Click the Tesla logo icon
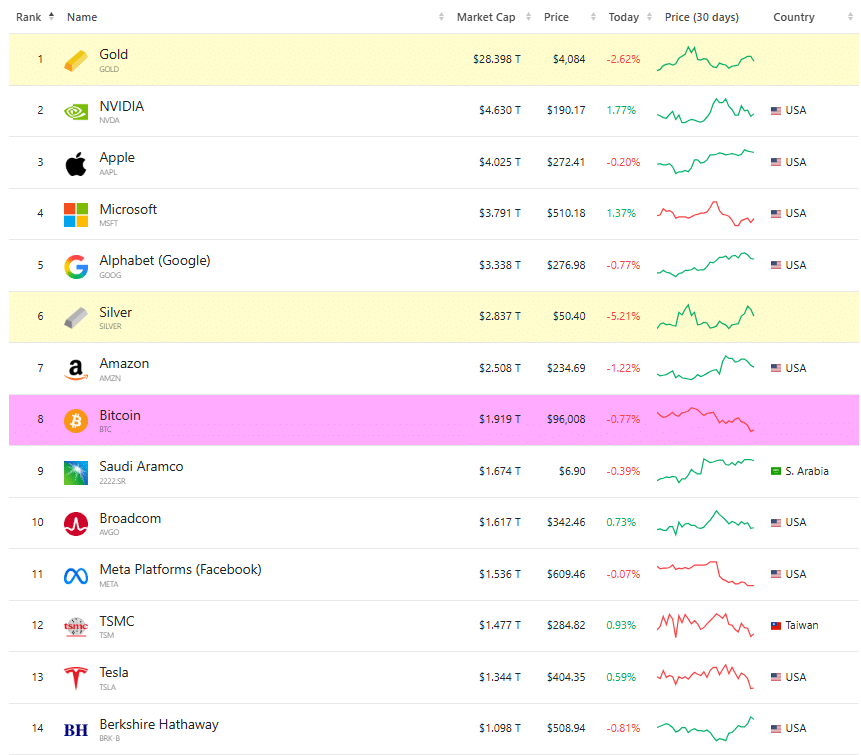Screen dimensions: 861x755 tap(76, 678)
